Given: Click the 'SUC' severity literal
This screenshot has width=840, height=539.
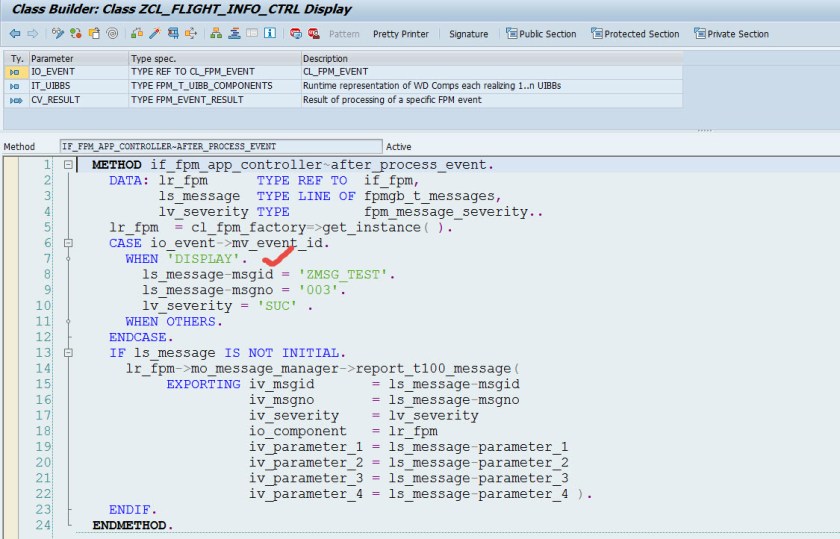Looking at the screenshot, I should tap(277, 305).
